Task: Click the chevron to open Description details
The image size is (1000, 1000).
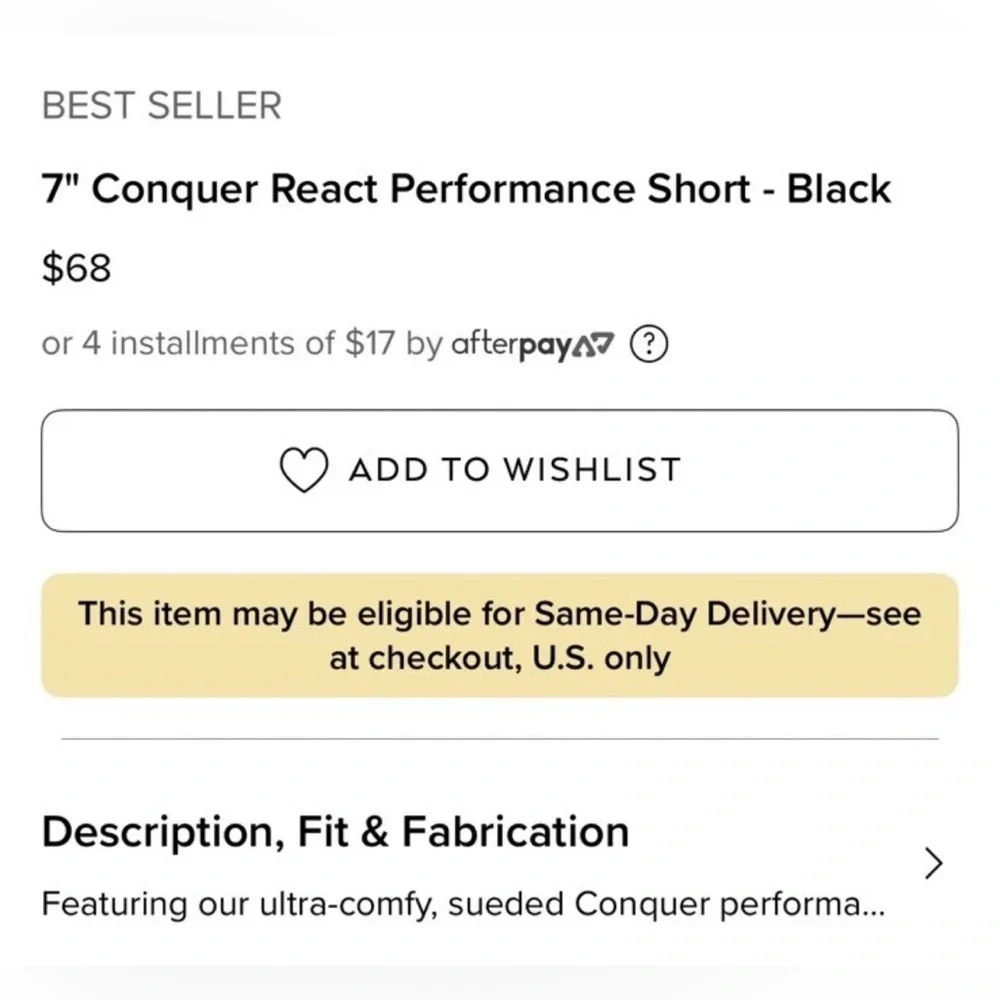Action: pos(932,862)
